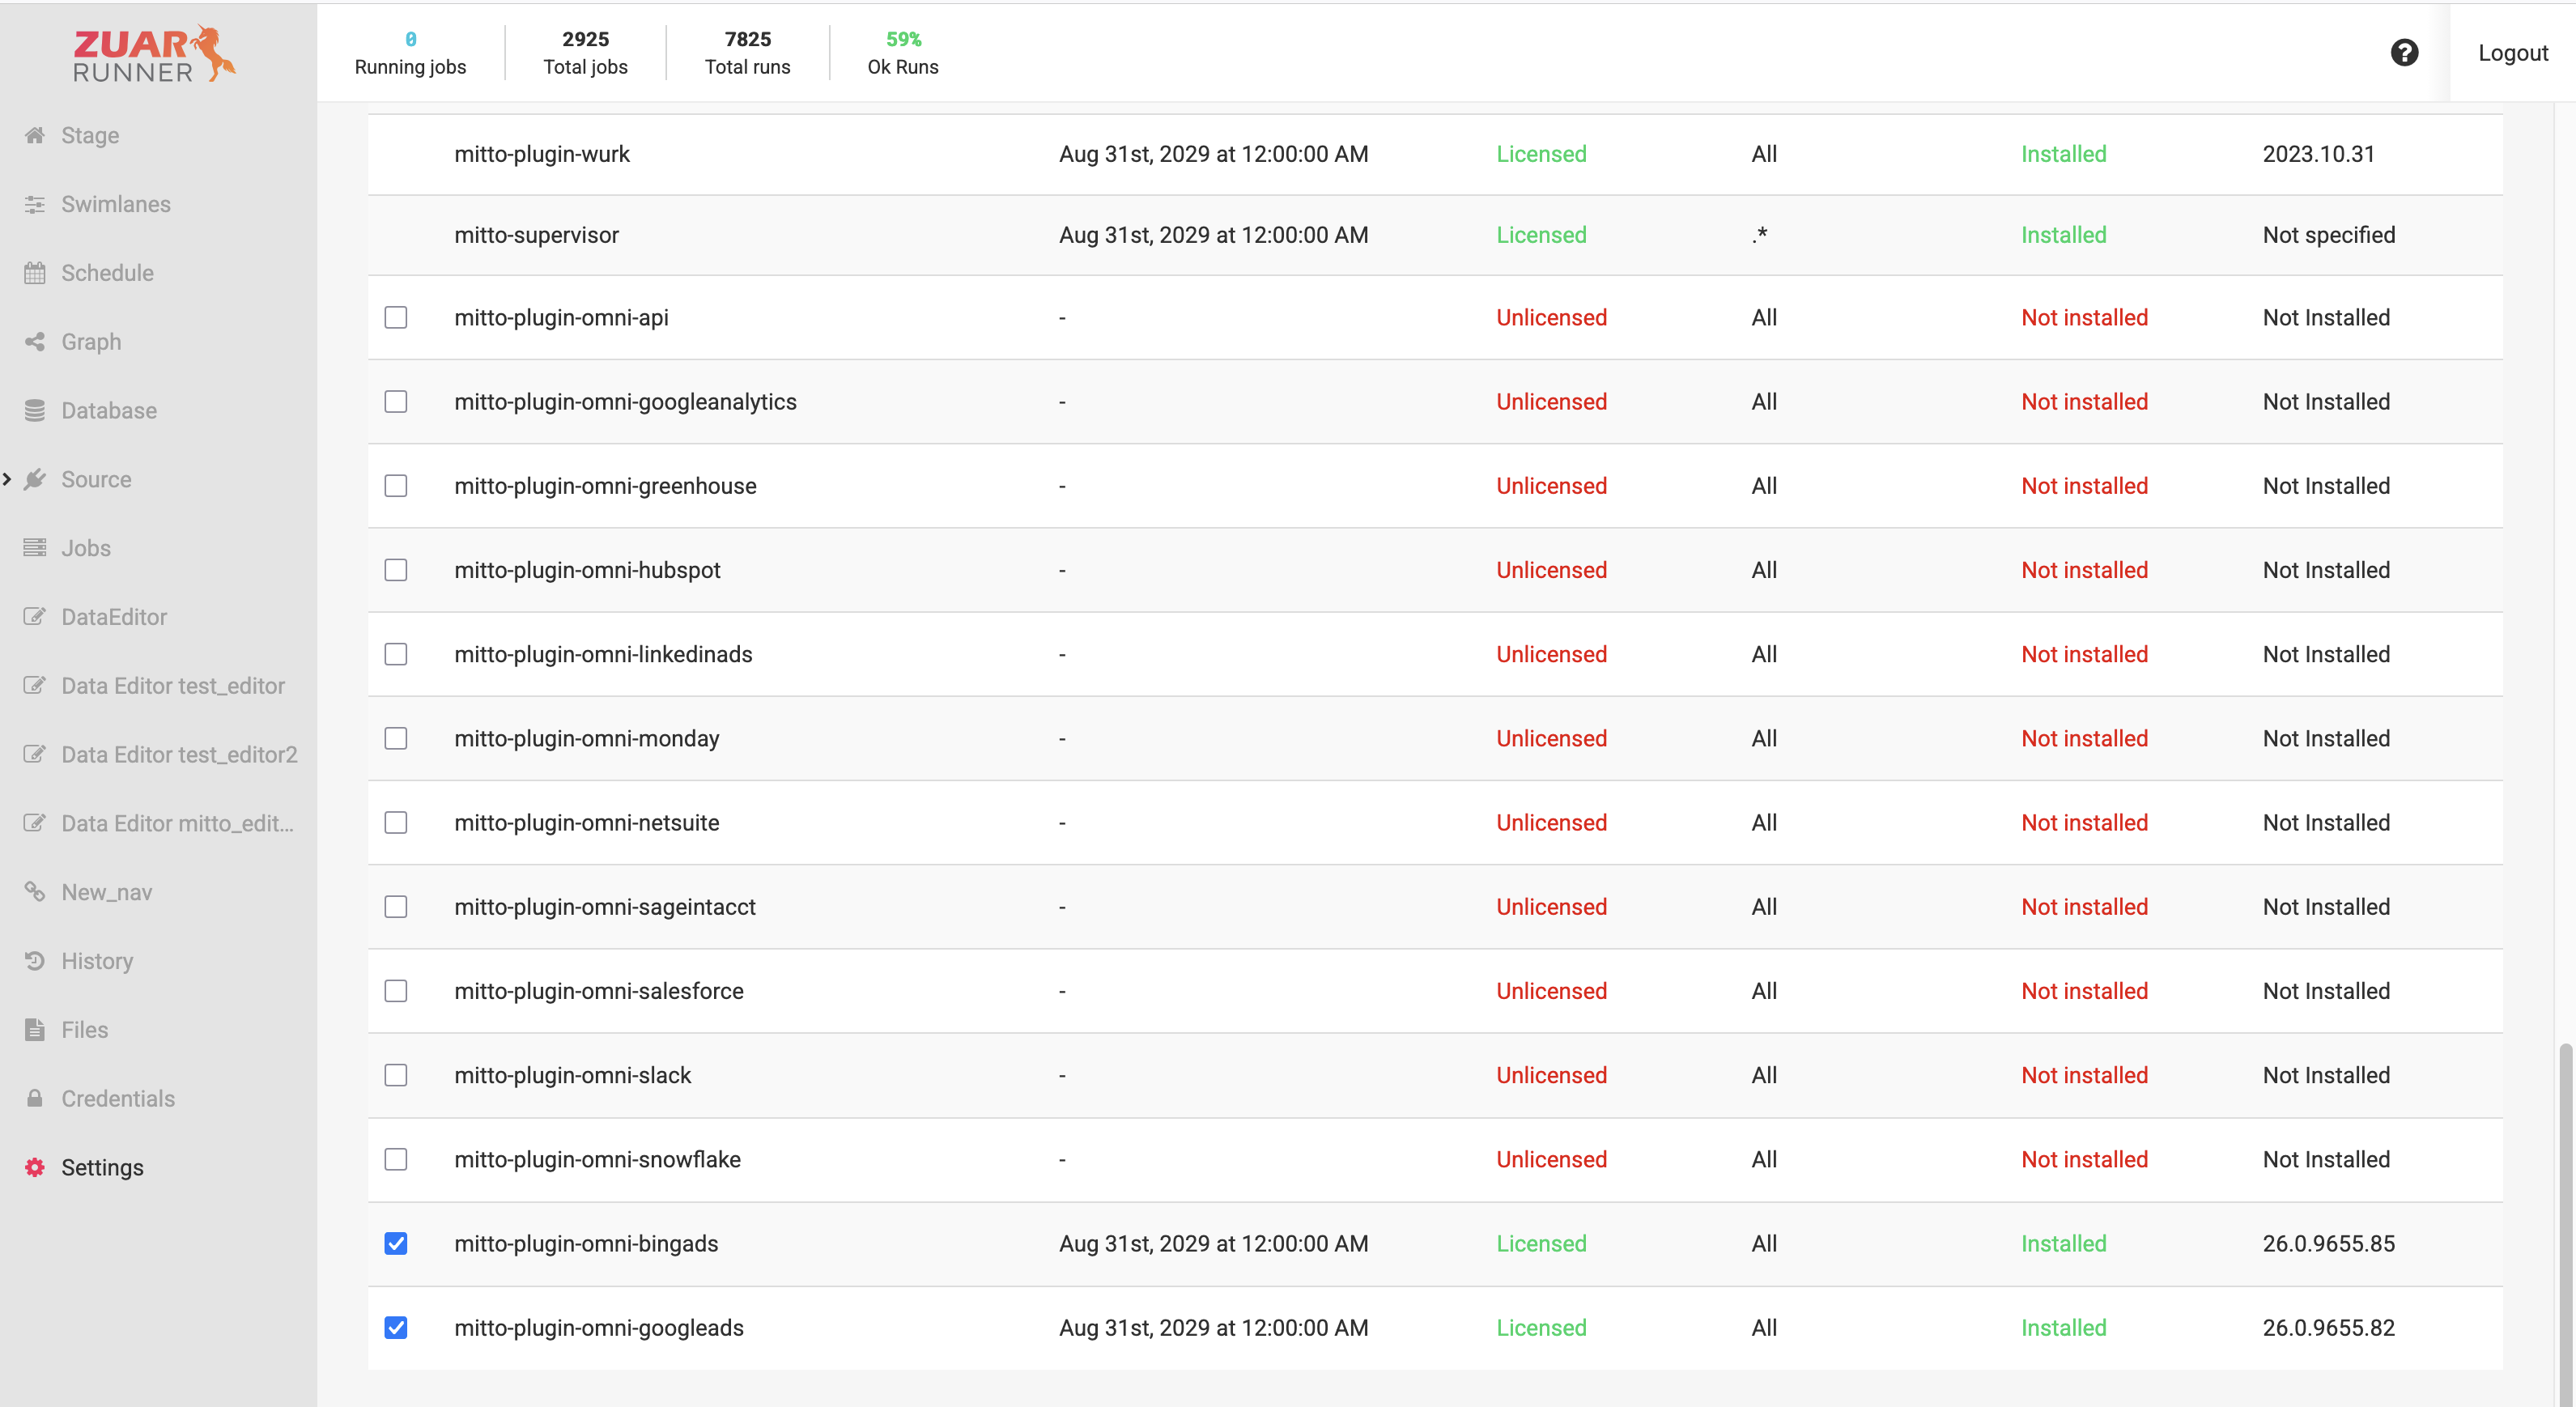Image resolution: width=2576 pixels, height=1407 pixels.
Task: Open the Credentials page
Action: 118,1098
